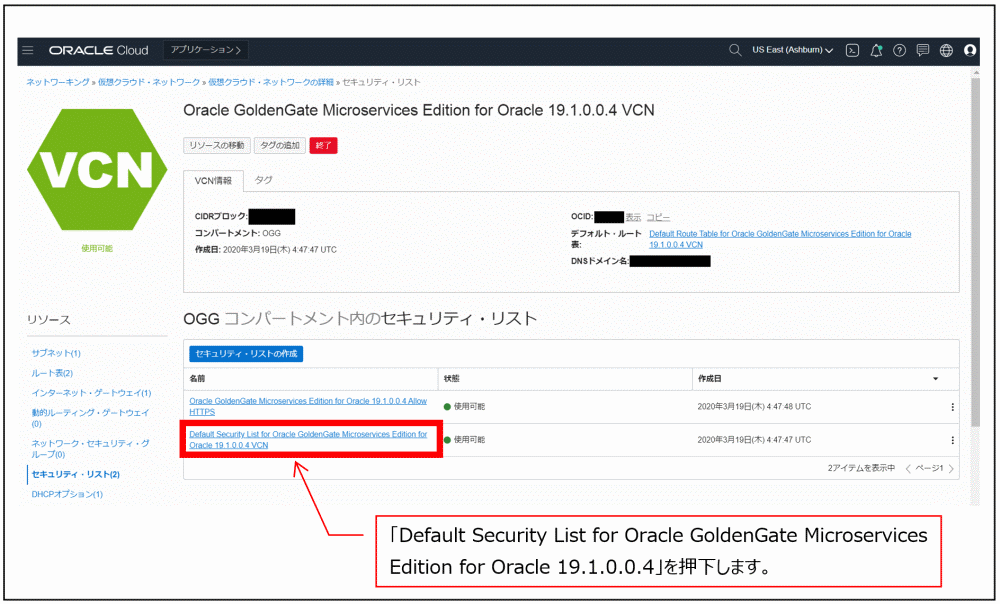The height and width of the screenshot is (604, 1000).
Task: Click the red 終了 button
Action: point(323,145)
